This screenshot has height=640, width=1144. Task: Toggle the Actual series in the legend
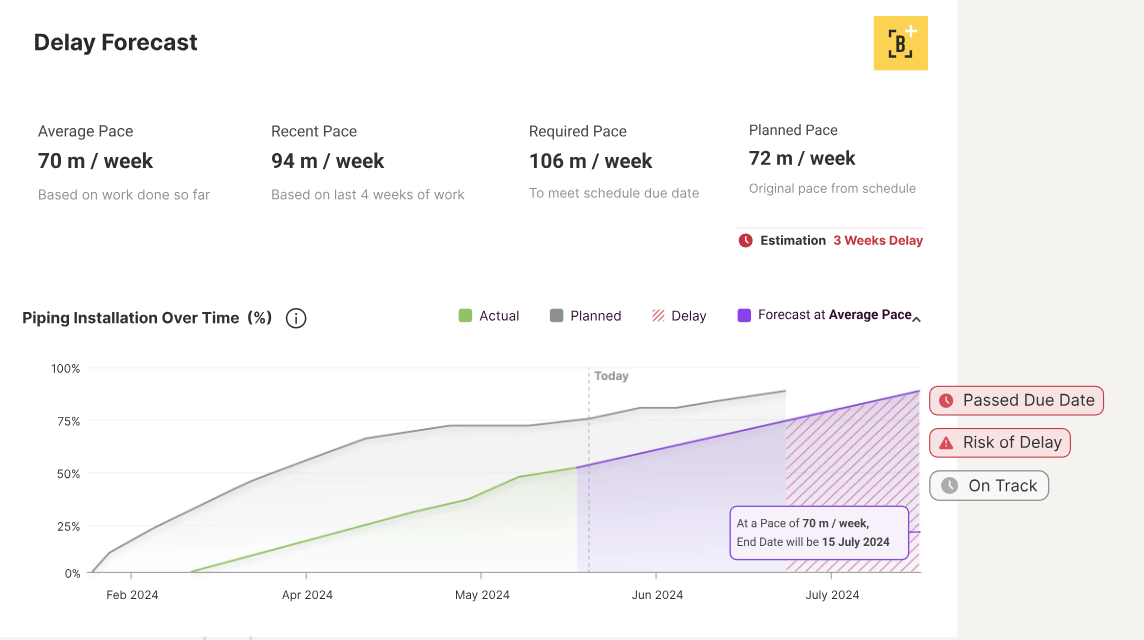[489, 315]
